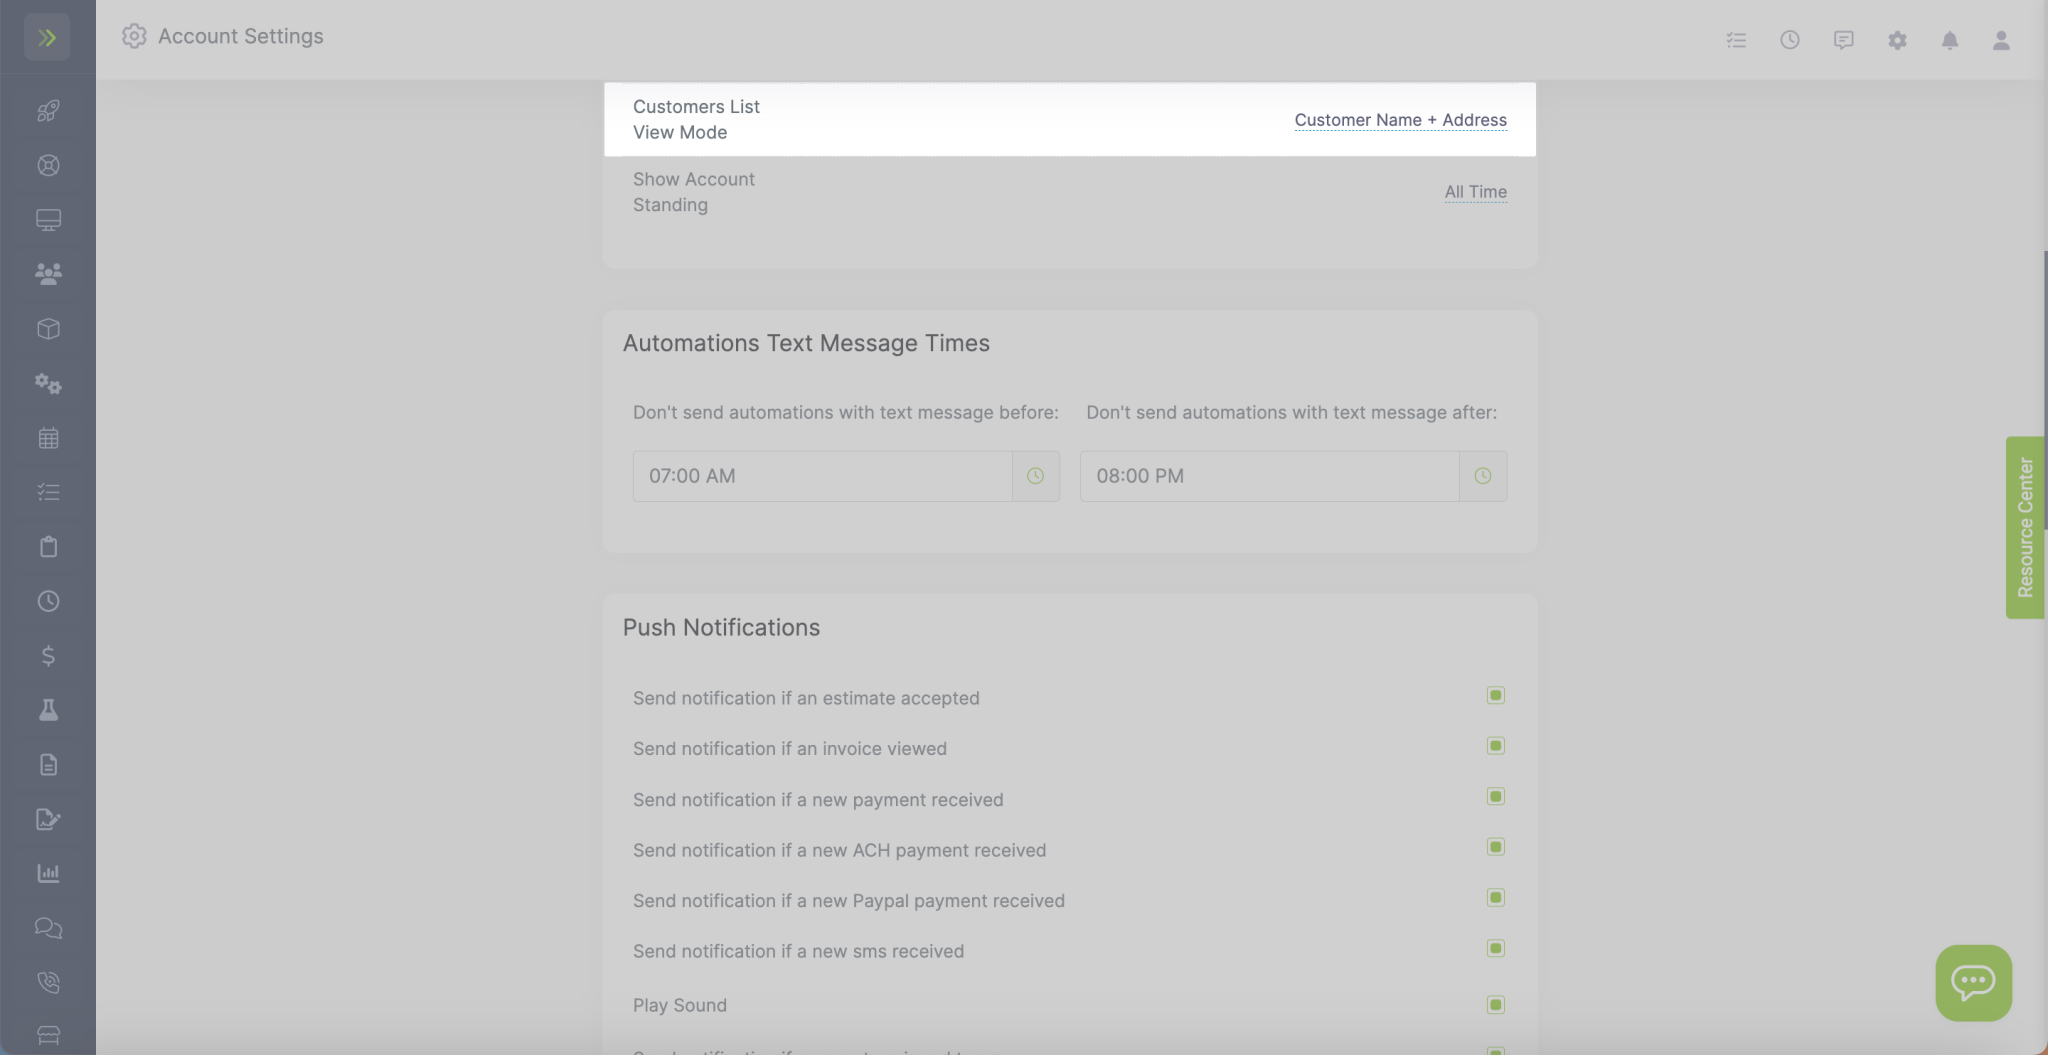Click the notifications bell in the top bar
Image resolution: width=2048 pixels, height=1055 pixels.
click(x=1947, y=40)
